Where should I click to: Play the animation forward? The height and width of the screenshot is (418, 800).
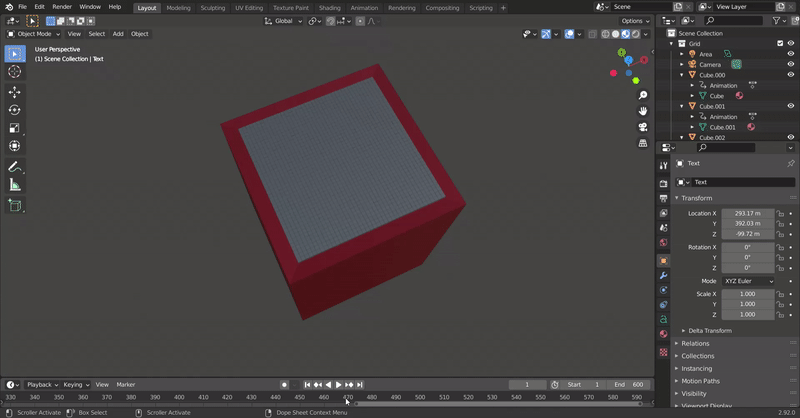(338, 385)
